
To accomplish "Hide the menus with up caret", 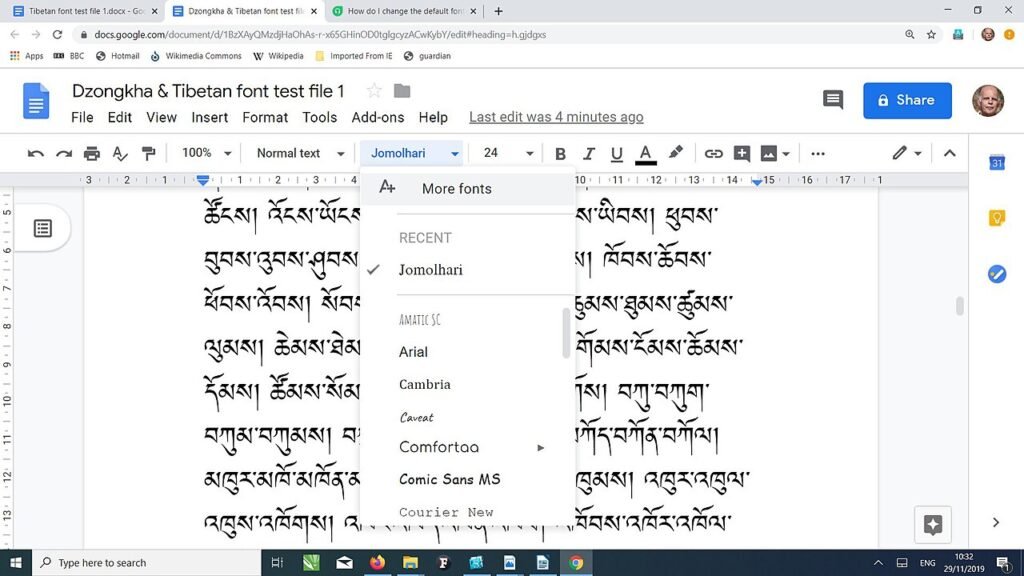I will tap(950, 153).
